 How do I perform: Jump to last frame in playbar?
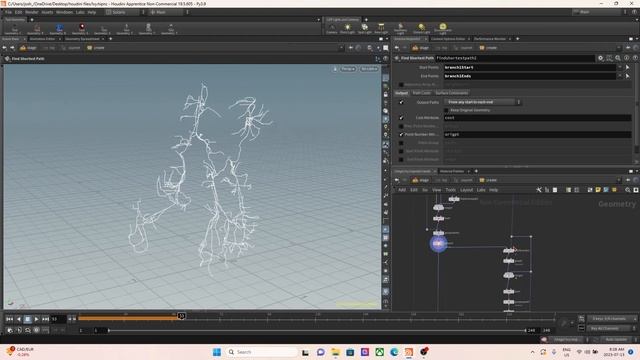click(46, 319)
